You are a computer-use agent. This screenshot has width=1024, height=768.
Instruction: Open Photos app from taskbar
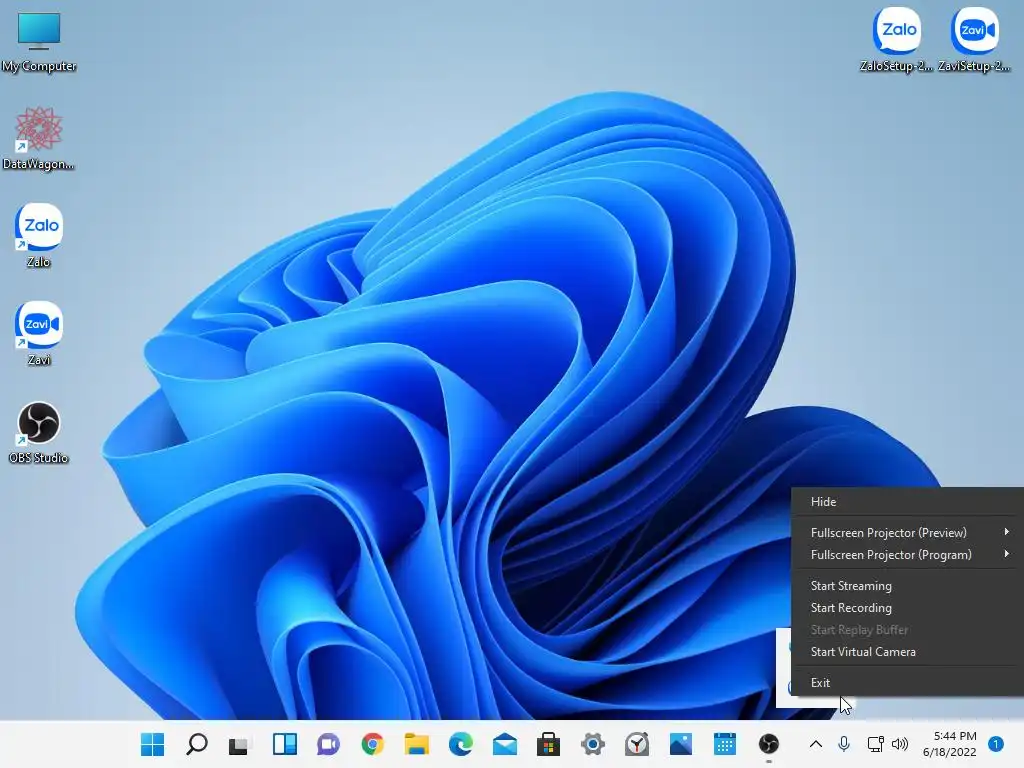(x=680, y=744)
